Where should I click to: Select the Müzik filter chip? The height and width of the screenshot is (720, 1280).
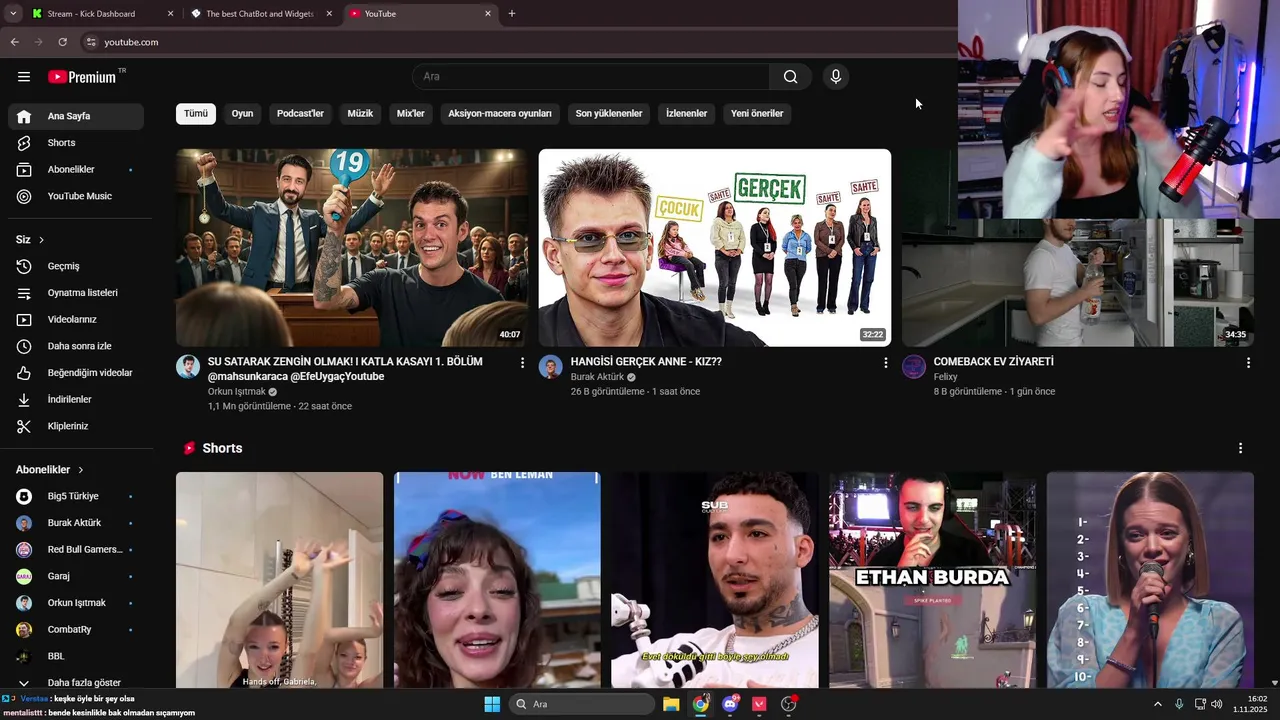(360, 113)
